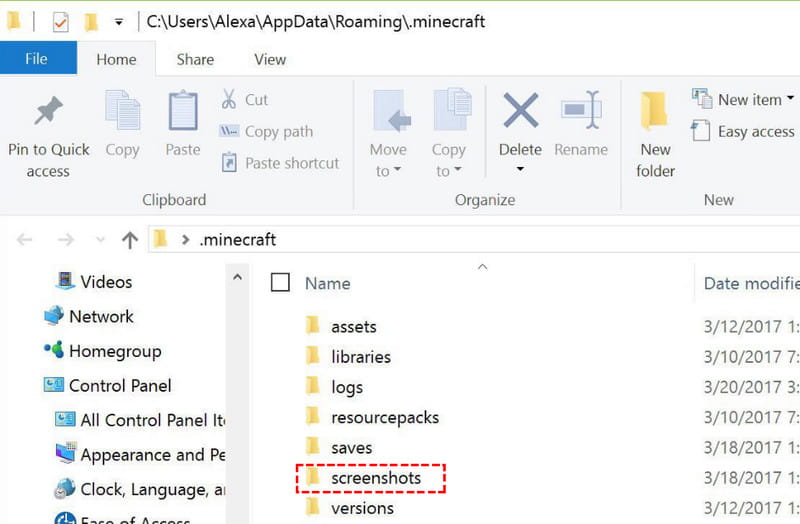Image resolution: width=800 pixels, height=524 pixels.
Task: Click the Up arrow navigation icon
Action: tap(130, 239)
